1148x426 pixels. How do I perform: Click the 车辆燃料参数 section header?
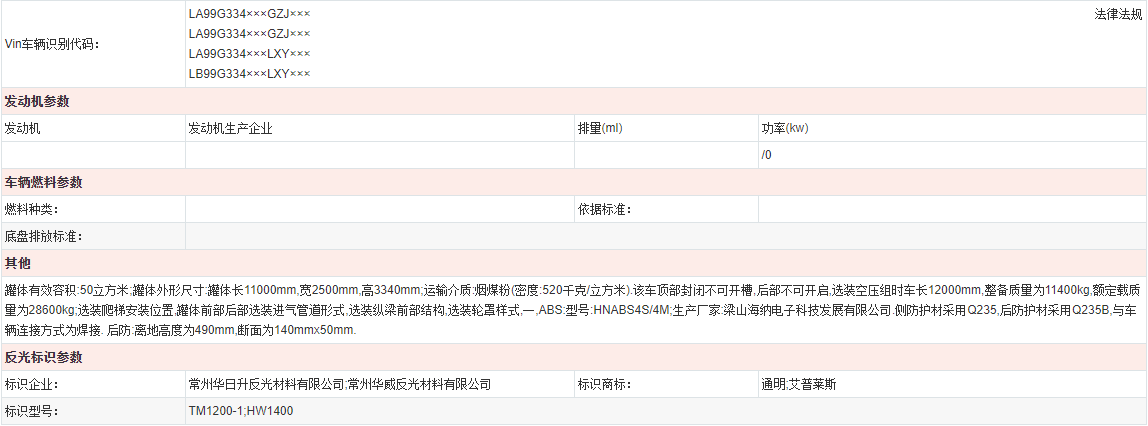[43, 183]
